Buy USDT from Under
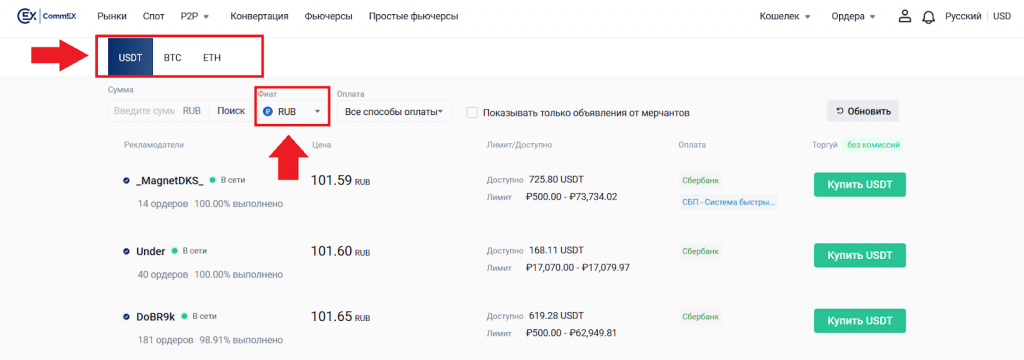1024x360 pixels. [x=860, y=255]
